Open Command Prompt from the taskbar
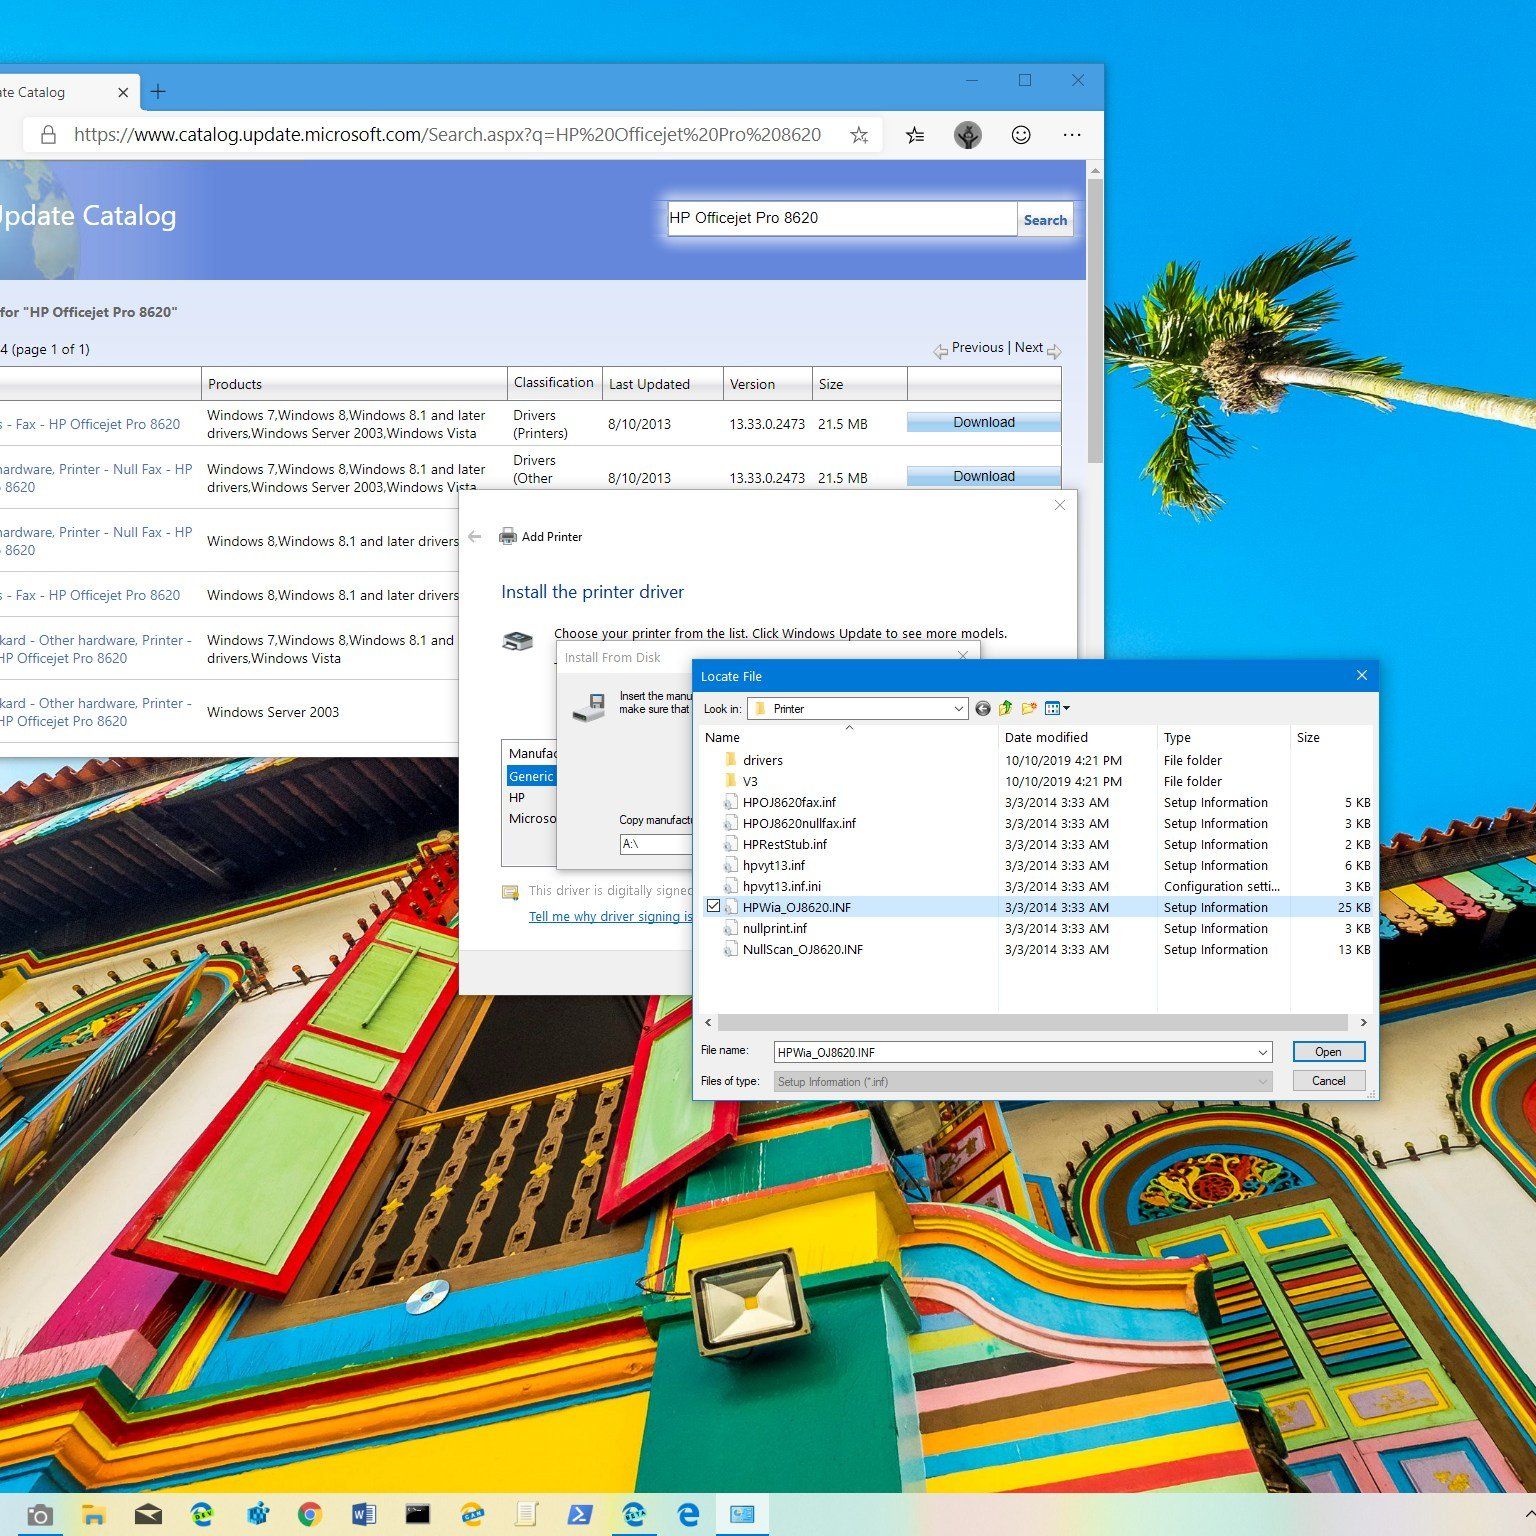 coord(417,1514)
